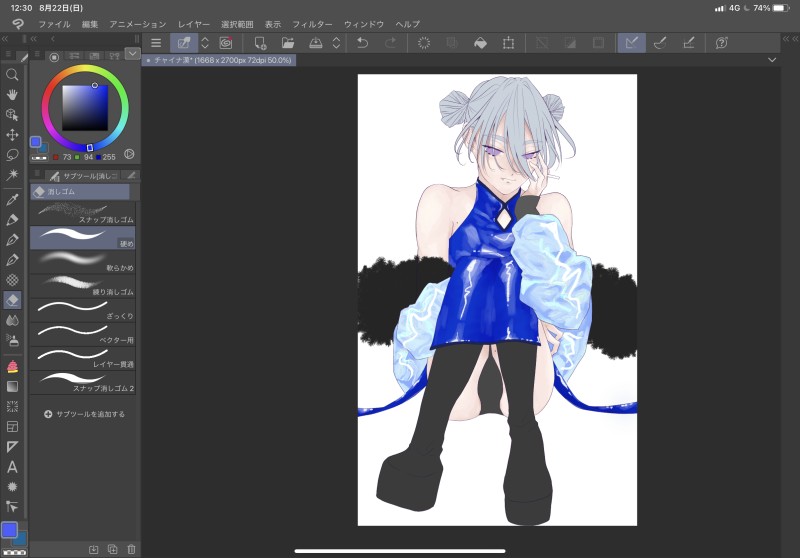Open file with the folder icon
Image resolution: width=800 pixels, height=558 pixels.
tap(288, 43)
